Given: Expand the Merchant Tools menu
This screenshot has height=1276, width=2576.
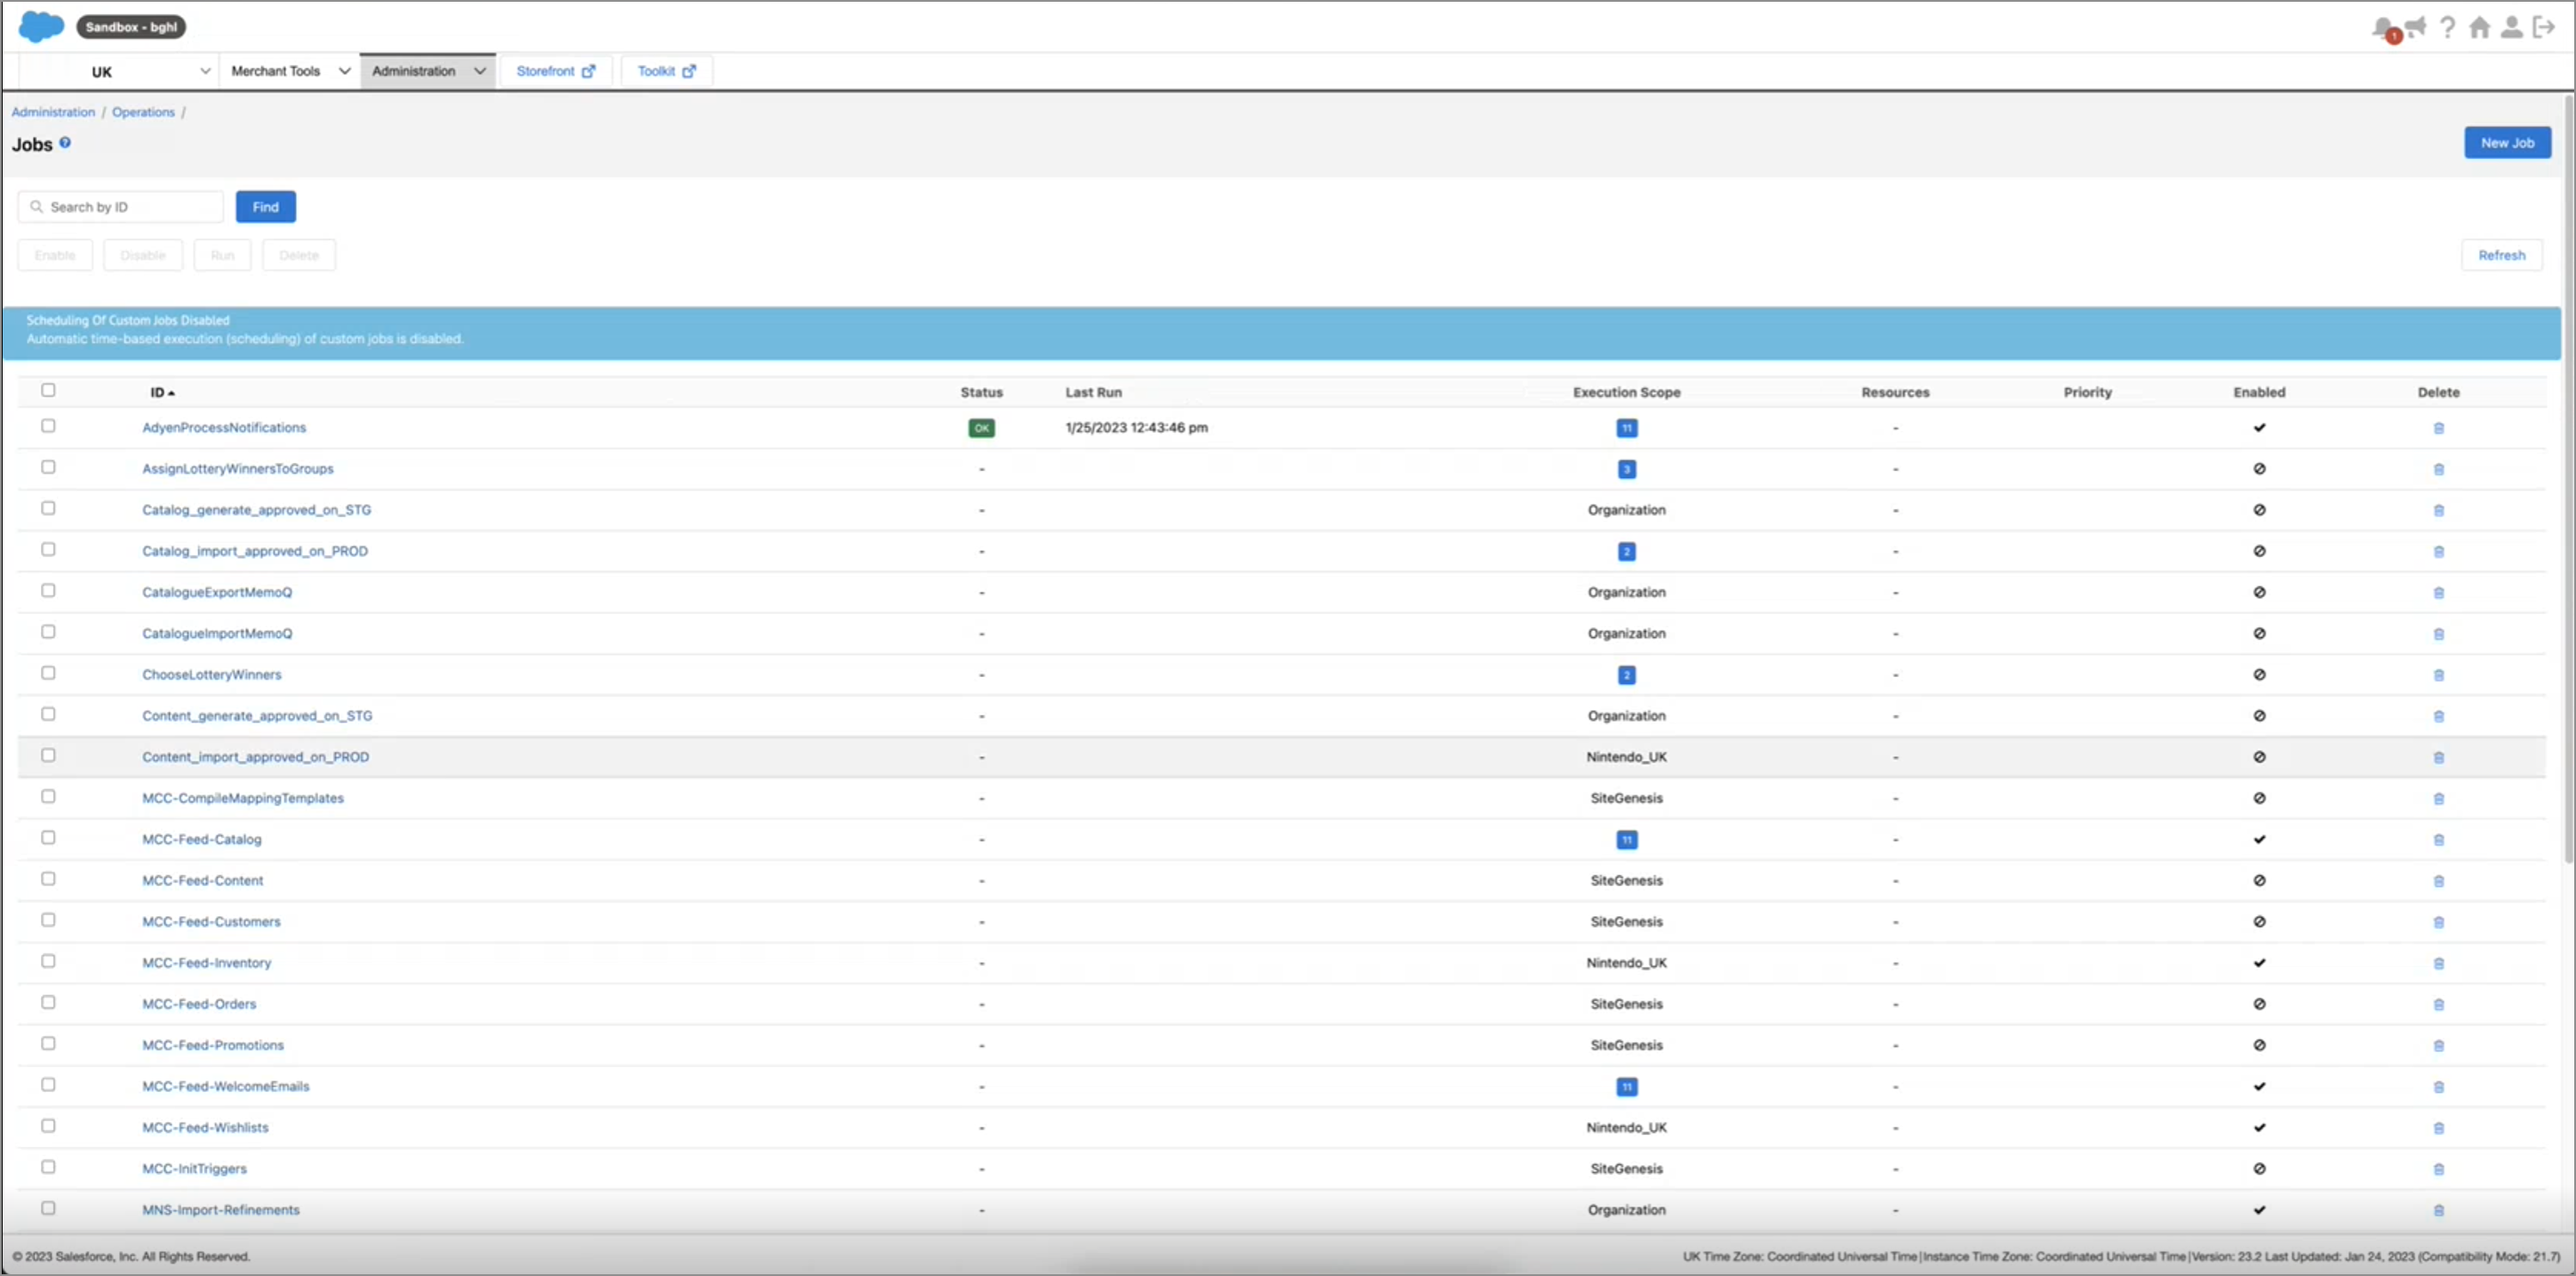Looking at the screenshot, I should (290, 71).
